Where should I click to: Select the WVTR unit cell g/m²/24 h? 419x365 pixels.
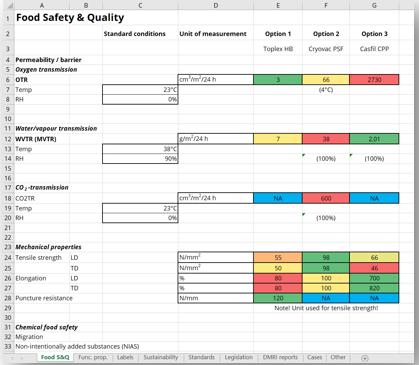216,139
